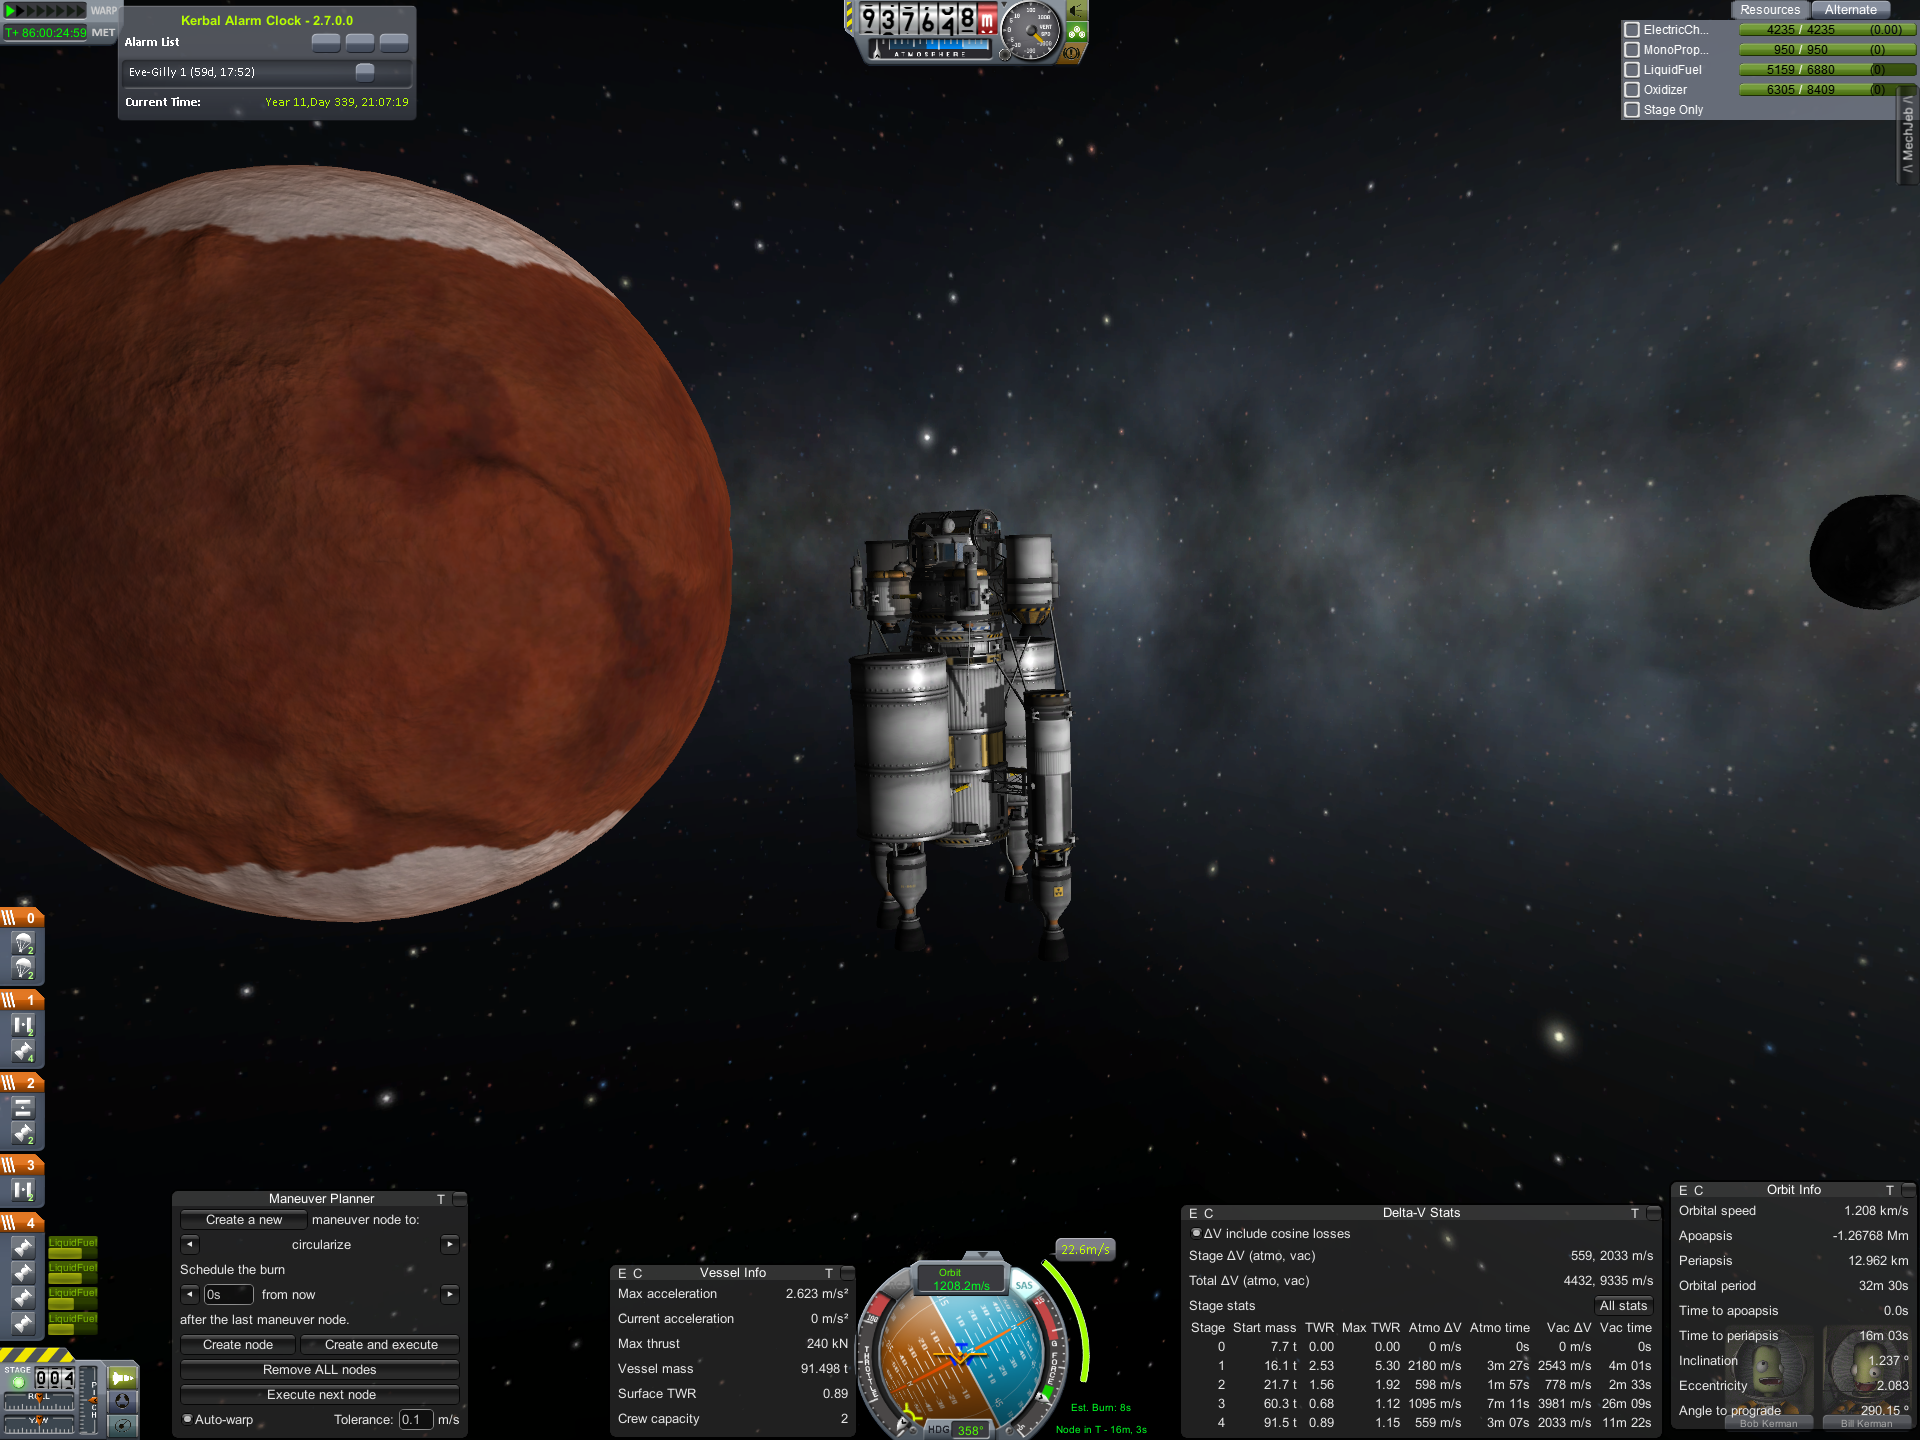Click time warp rate arrows
Image resolution: width=1920 pixels, height=1440 pixels.
coord(45,11)
